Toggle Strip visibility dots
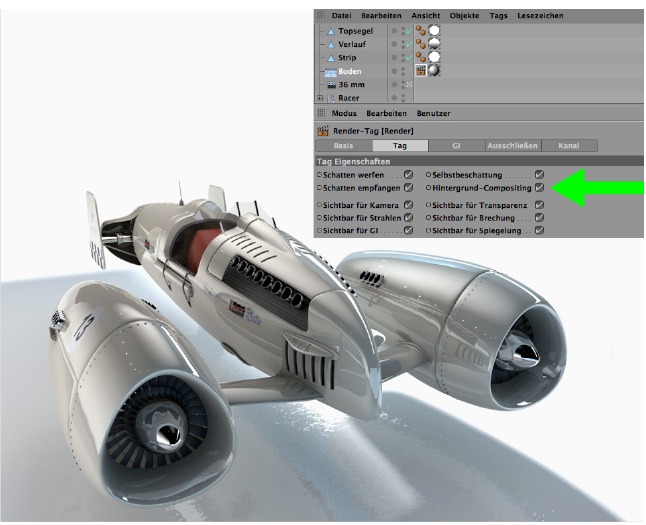Image resolution: width=646 pixels, height=525 pixels. (x=403, y=58)
